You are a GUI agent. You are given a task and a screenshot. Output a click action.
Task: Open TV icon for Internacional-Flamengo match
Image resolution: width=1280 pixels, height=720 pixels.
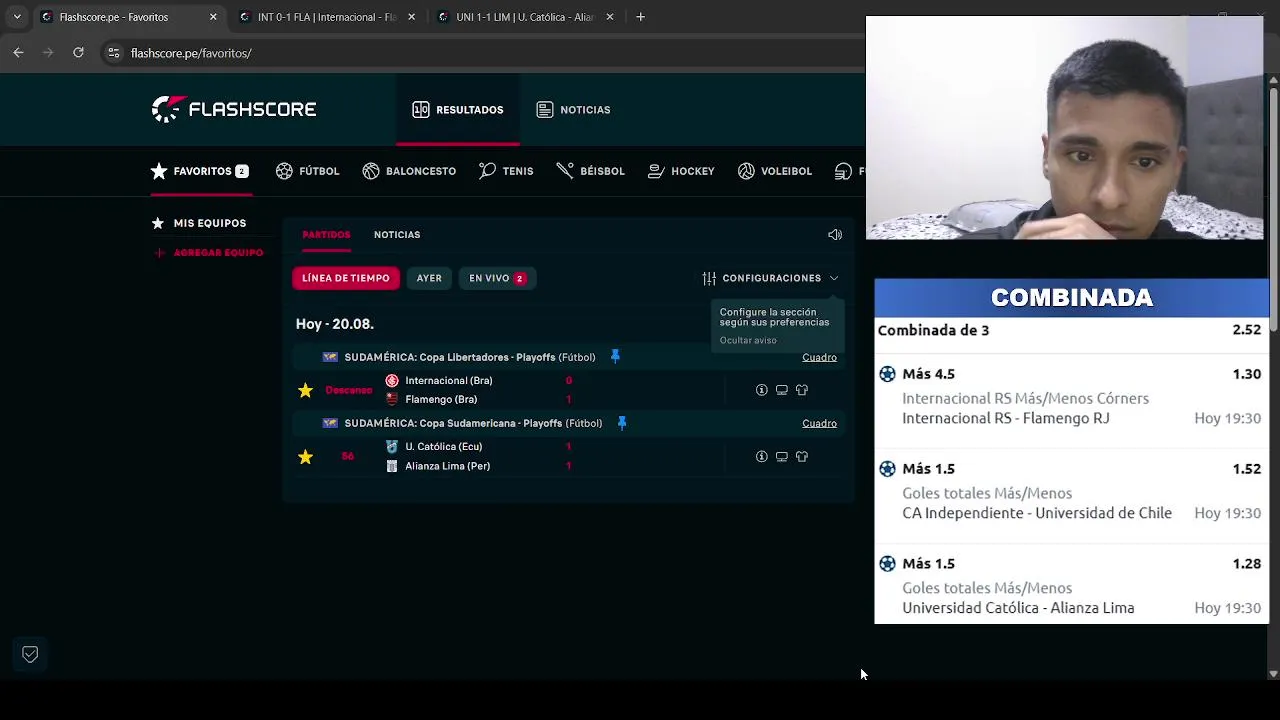pyautogui.click(x=782, y=390)
